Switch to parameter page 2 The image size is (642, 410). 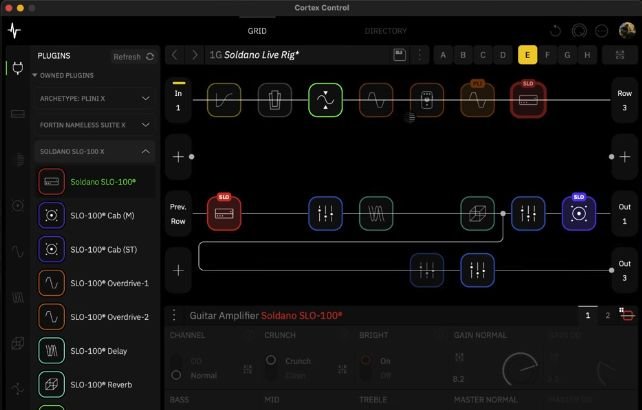[608, 315]
